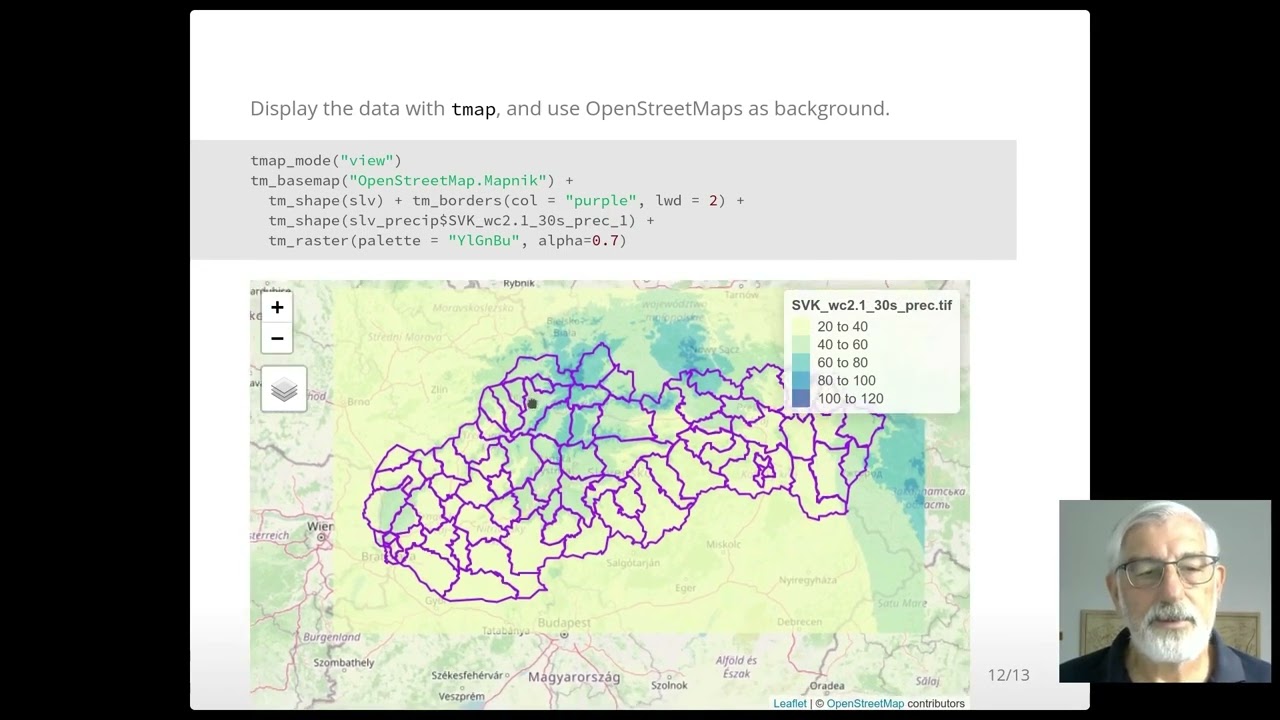This screenshot has height=720, width=1280.
Task: Click the presenter webcam thumbnail
Action: (x=1165, y=591)
